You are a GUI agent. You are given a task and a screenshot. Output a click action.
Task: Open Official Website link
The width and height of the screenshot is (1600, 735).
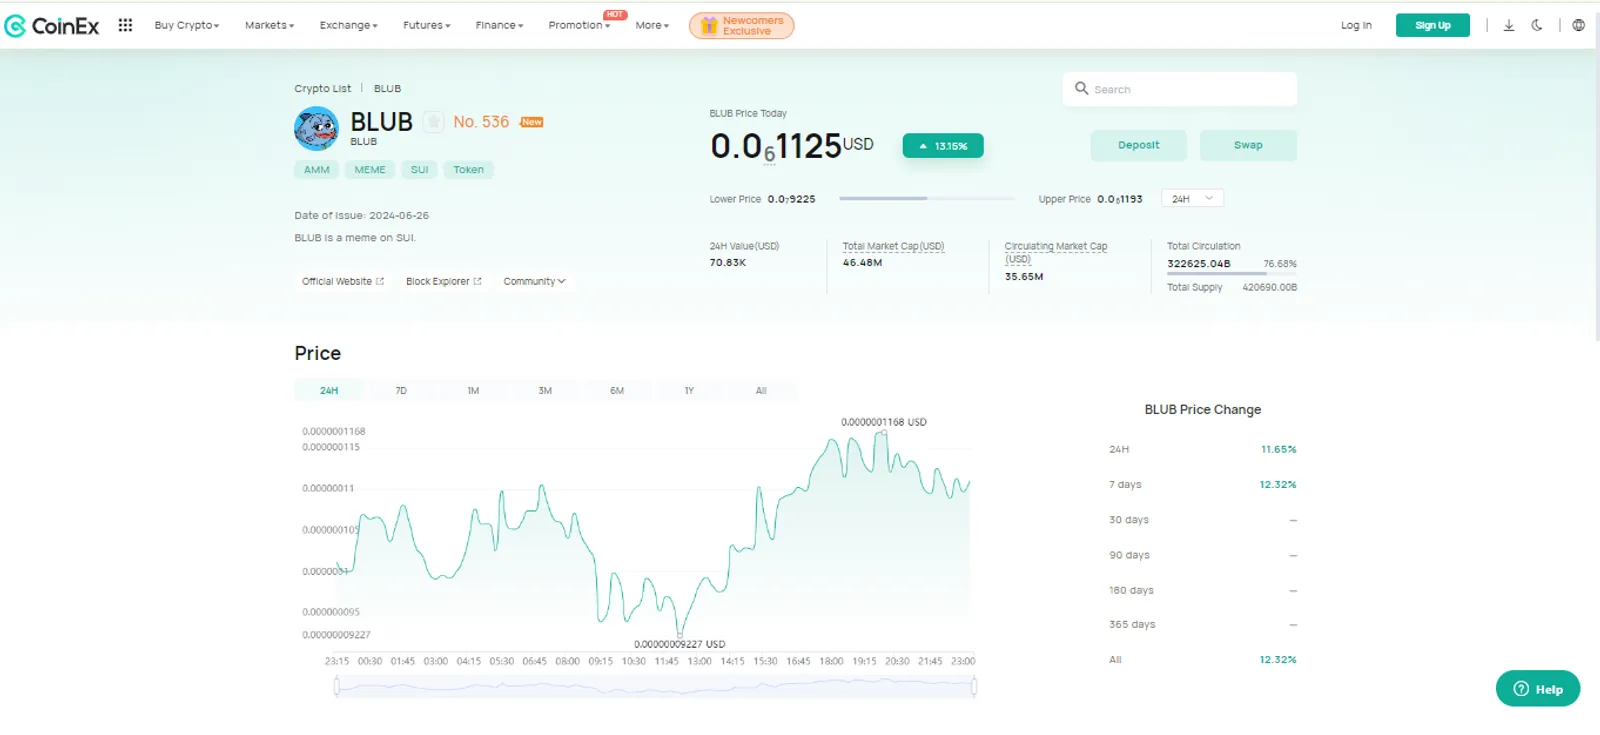point(343,281)
